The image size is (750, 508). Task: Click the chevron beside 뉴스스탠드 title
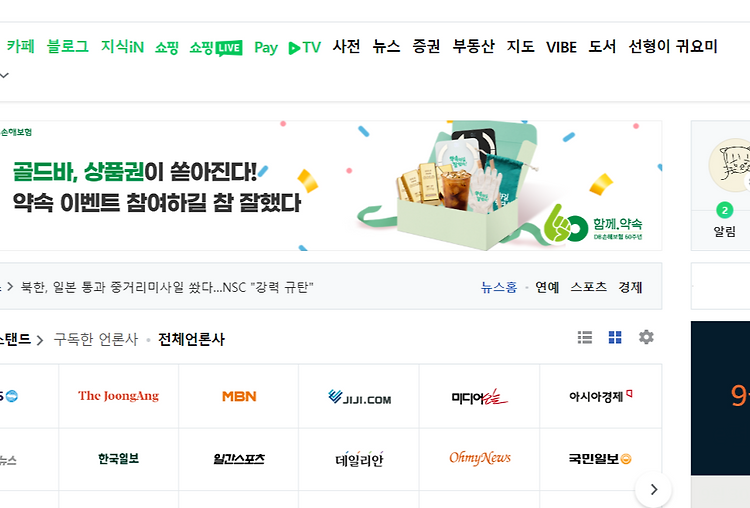coord(40,340)
